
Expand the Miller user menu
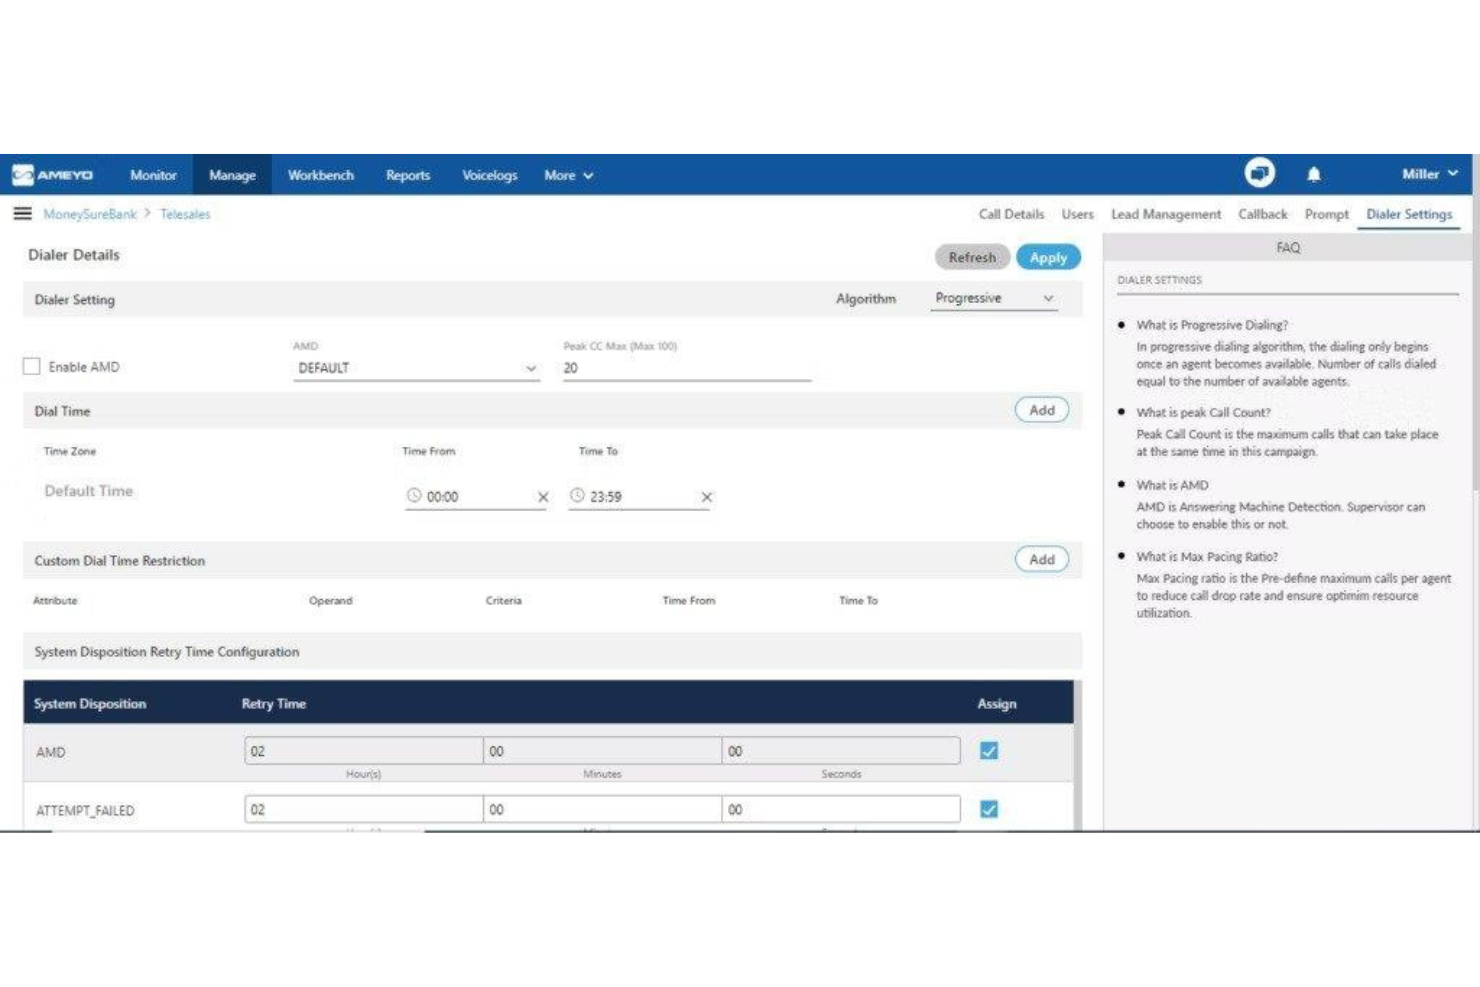pos(1429,174)
